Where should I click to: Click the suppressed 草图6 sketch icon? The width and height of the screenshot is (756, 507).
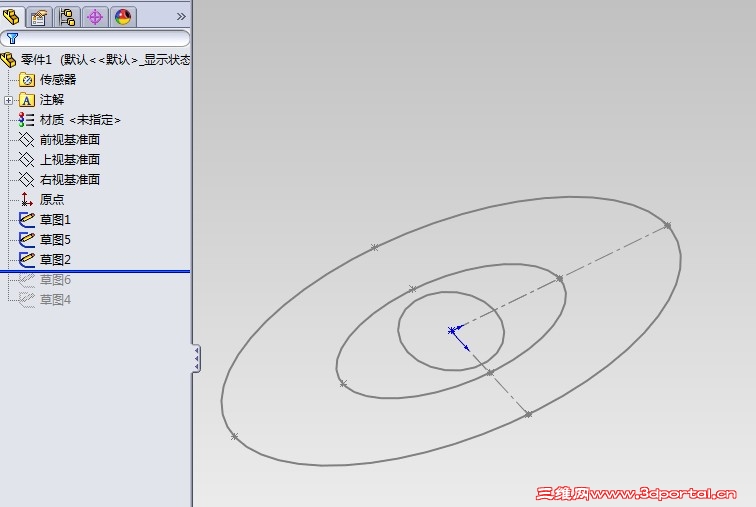point(27,280)
